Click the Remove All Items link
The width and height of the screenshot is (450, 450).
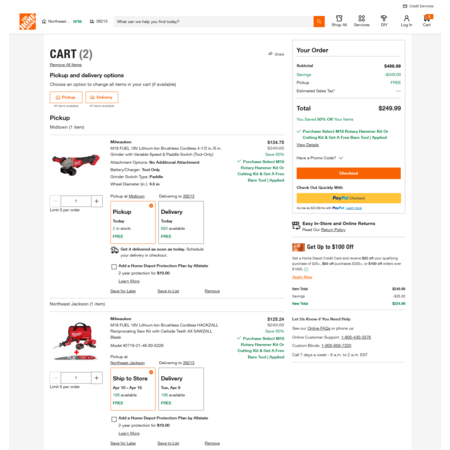[66, 65]
